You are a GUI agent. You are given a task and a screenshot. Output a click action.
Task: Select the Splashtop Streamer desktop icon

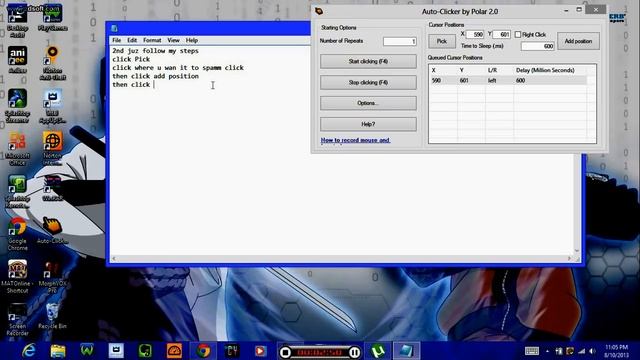17,106
